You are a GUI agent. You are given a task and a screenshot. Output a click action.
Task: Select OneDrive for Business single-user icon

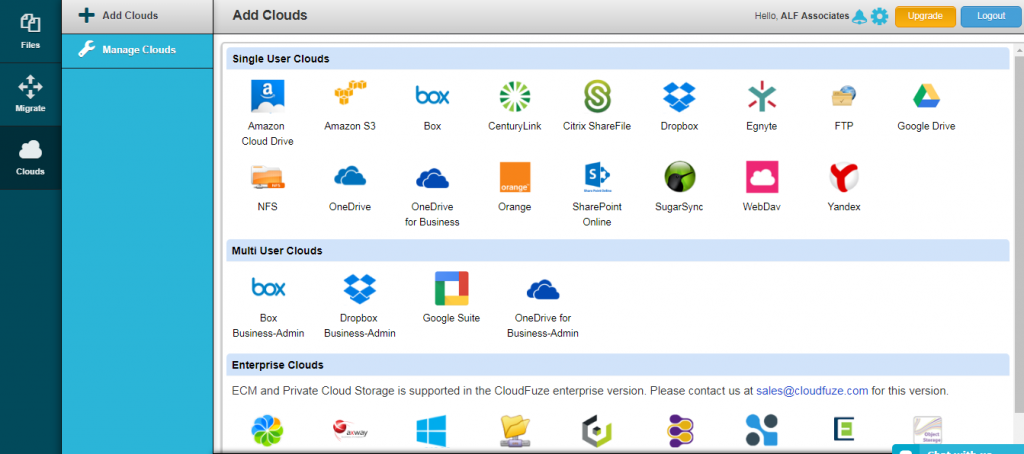pyautogui.click(x=432, y=178)
